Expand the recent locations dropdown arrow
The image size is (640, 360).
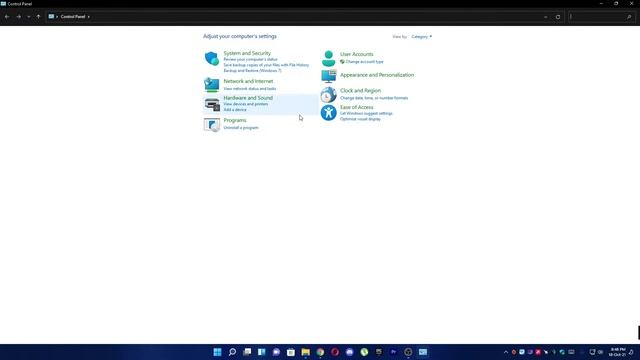(29, 17)
